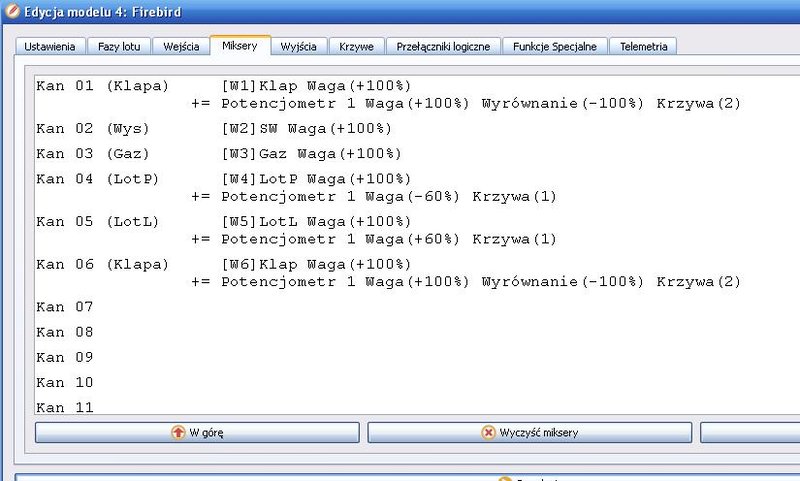Select Kan 05 [W5]LotL Waga(+100%) line
This screenshot has width=800, height=481.
(223, 221)
